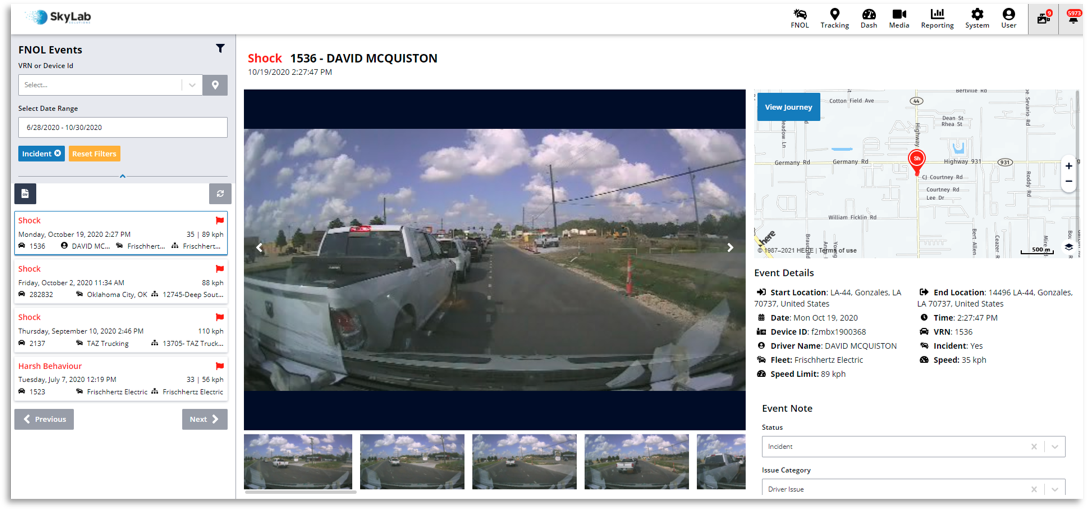
Task: Open the notifications bell icon
Action: pyautogui.click(x=1074, y=17)
